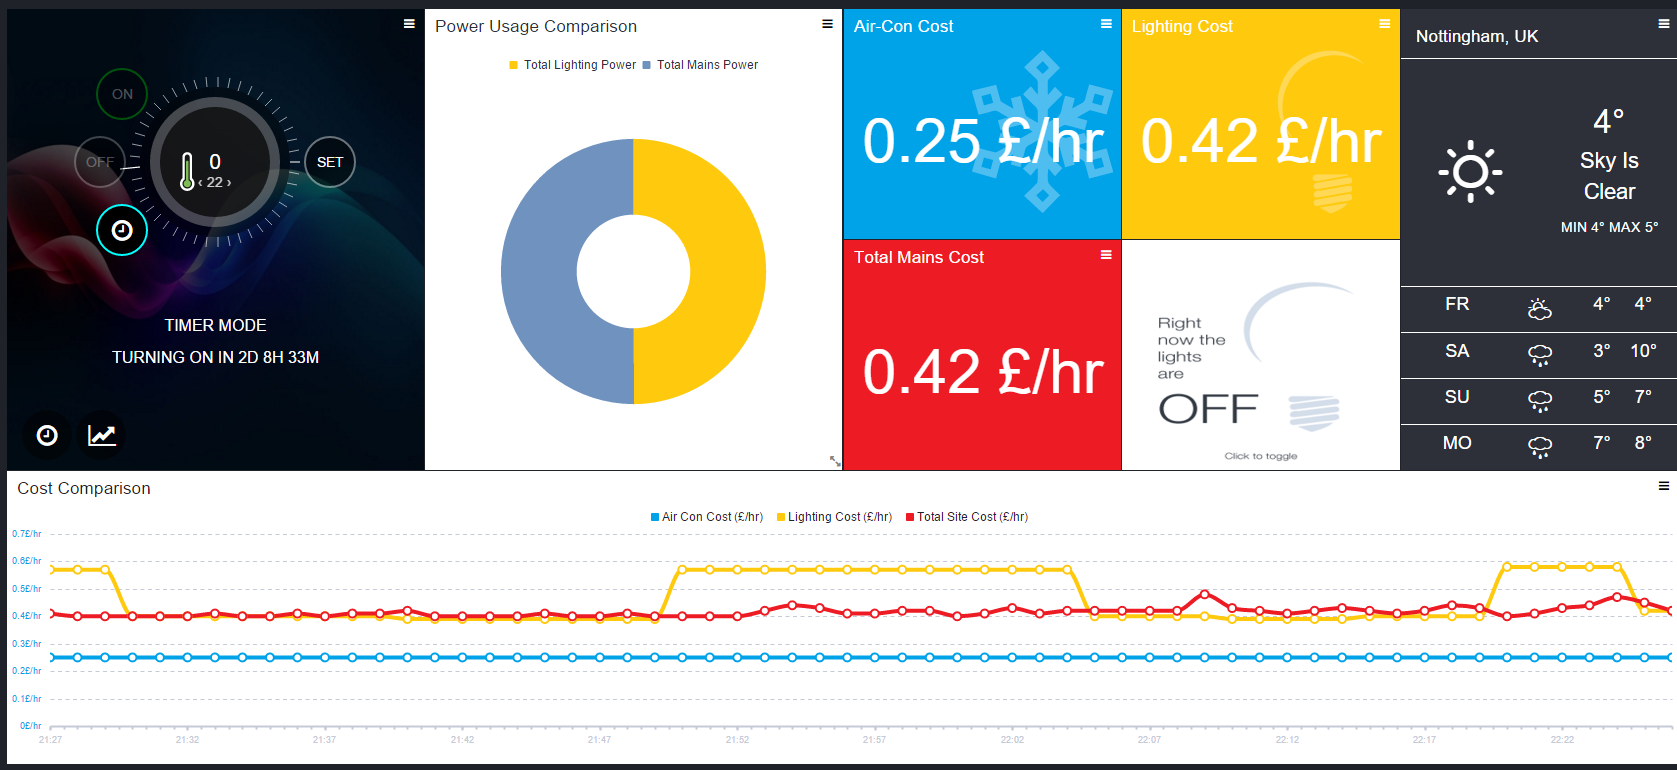
Task: Click Friday forecast weather icon
Action: (1540, 309)
